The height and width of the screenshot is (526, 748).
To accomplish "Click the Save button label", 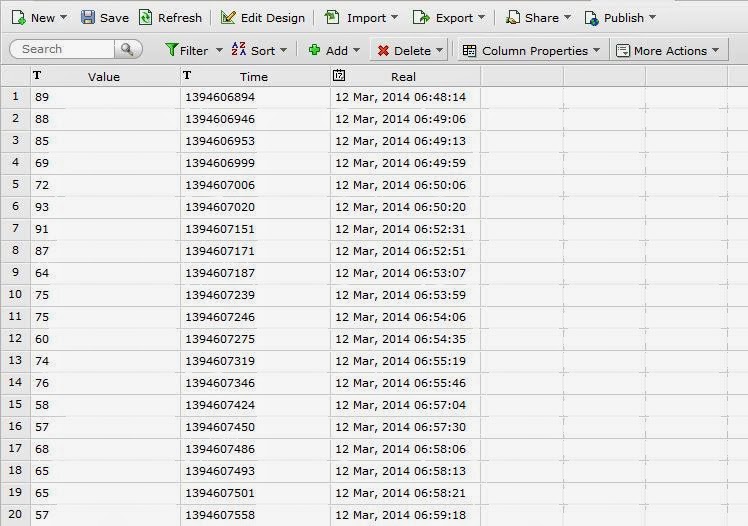I will pos(114,18).
